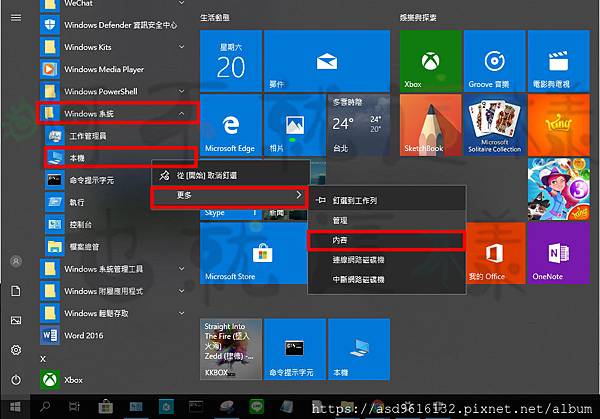
Task: Expand the Windows PowerShell folder
Action: pos(181,91)
